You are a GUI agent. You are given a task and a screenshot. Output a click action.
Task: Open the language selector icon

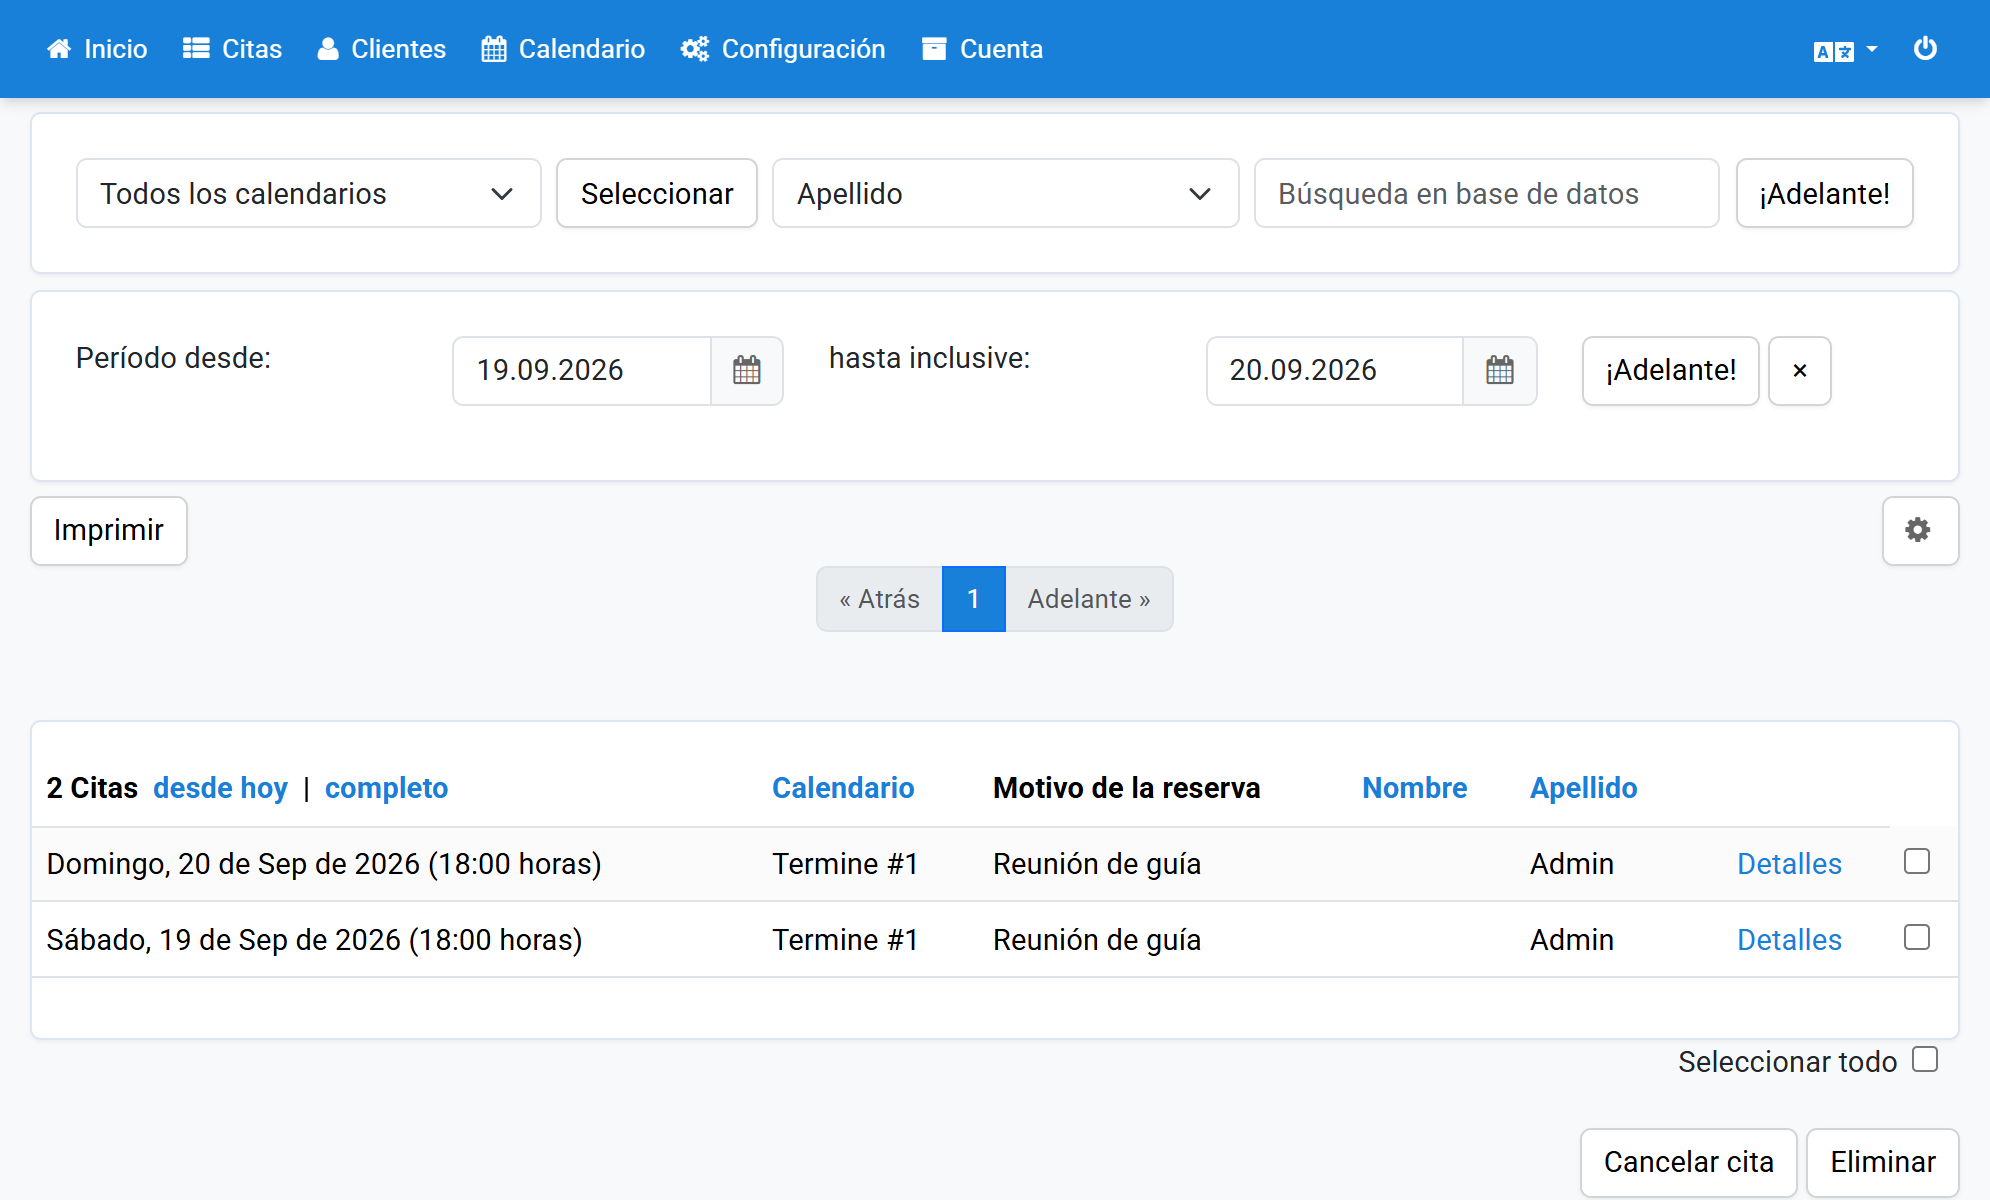(x=1834, y=51)
